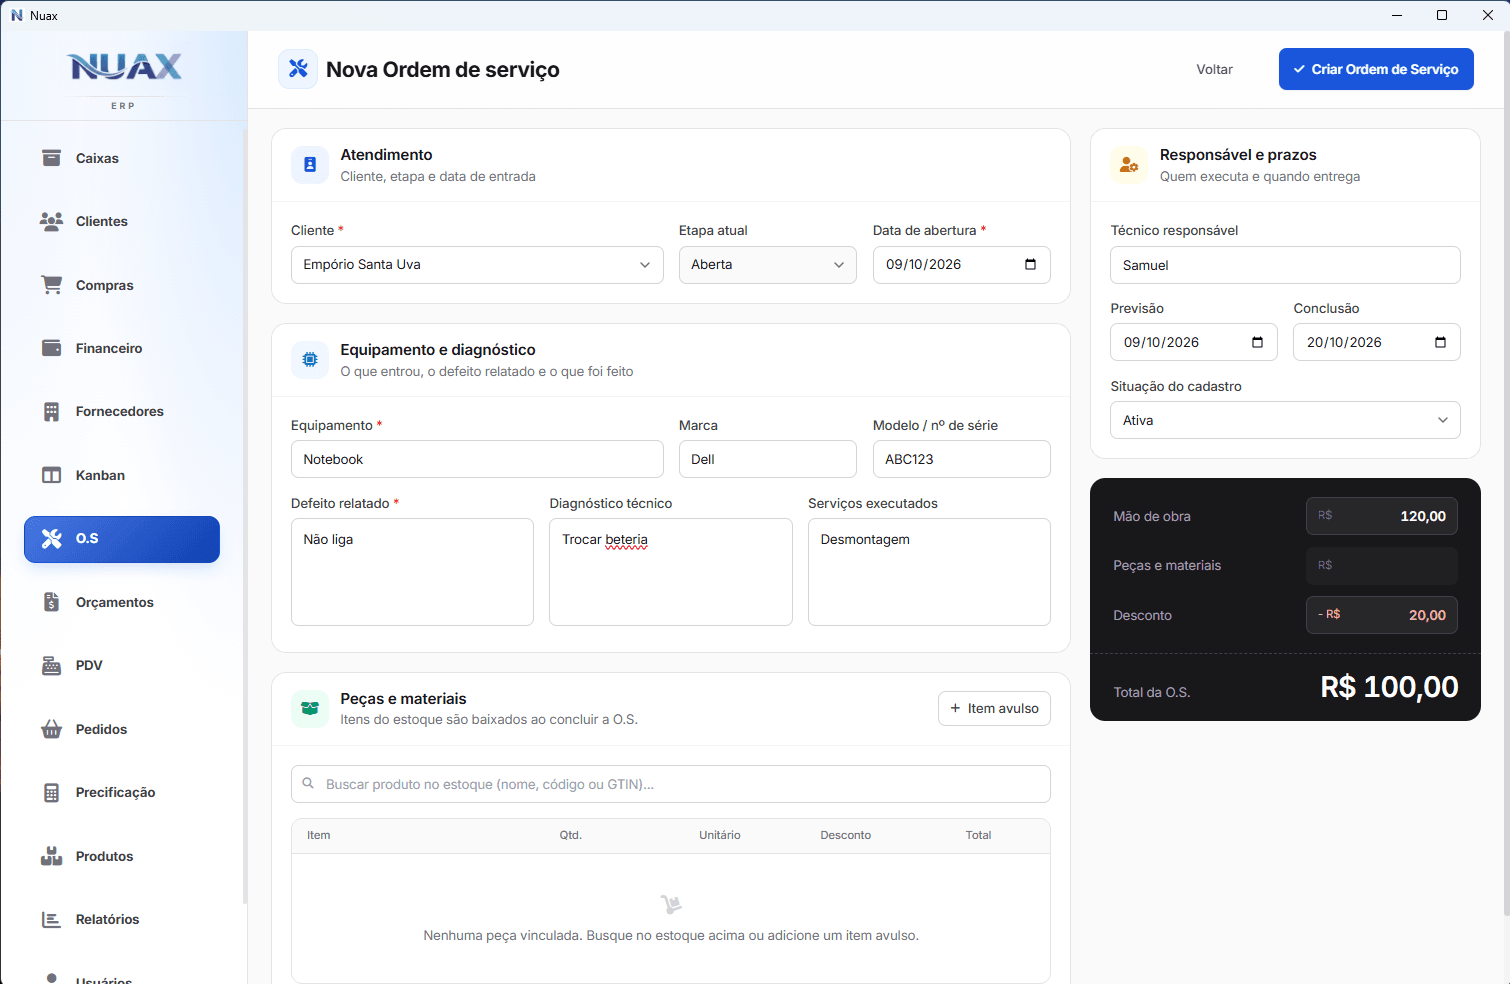The width and height of the screenshot is (1510, 984).
Task: Expand the Cliente dropdown Empório Santa Uva
Action: coord(477,265)
